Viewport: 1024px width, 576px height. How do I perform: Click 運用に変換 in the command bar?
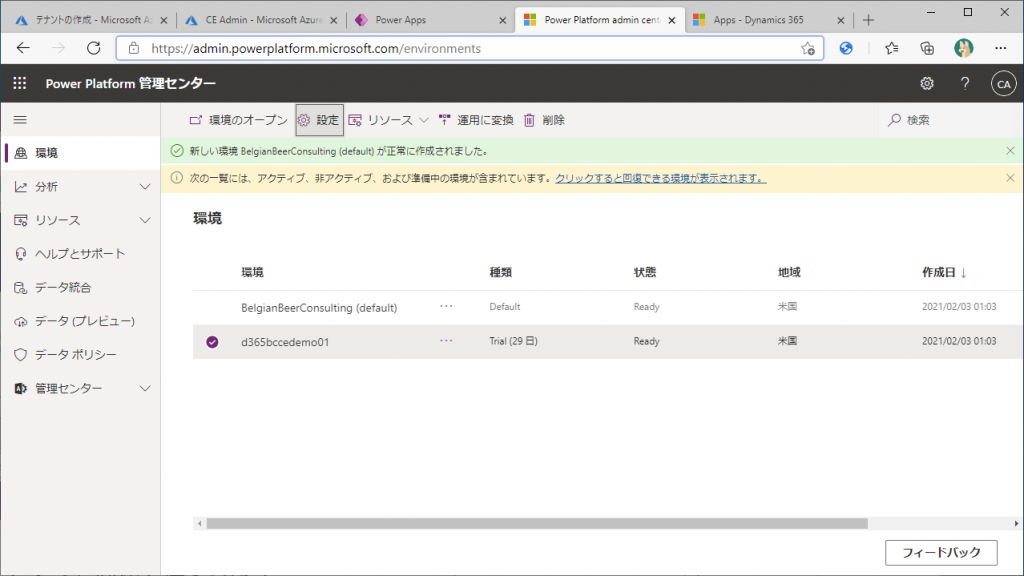[x=476, y=120]
